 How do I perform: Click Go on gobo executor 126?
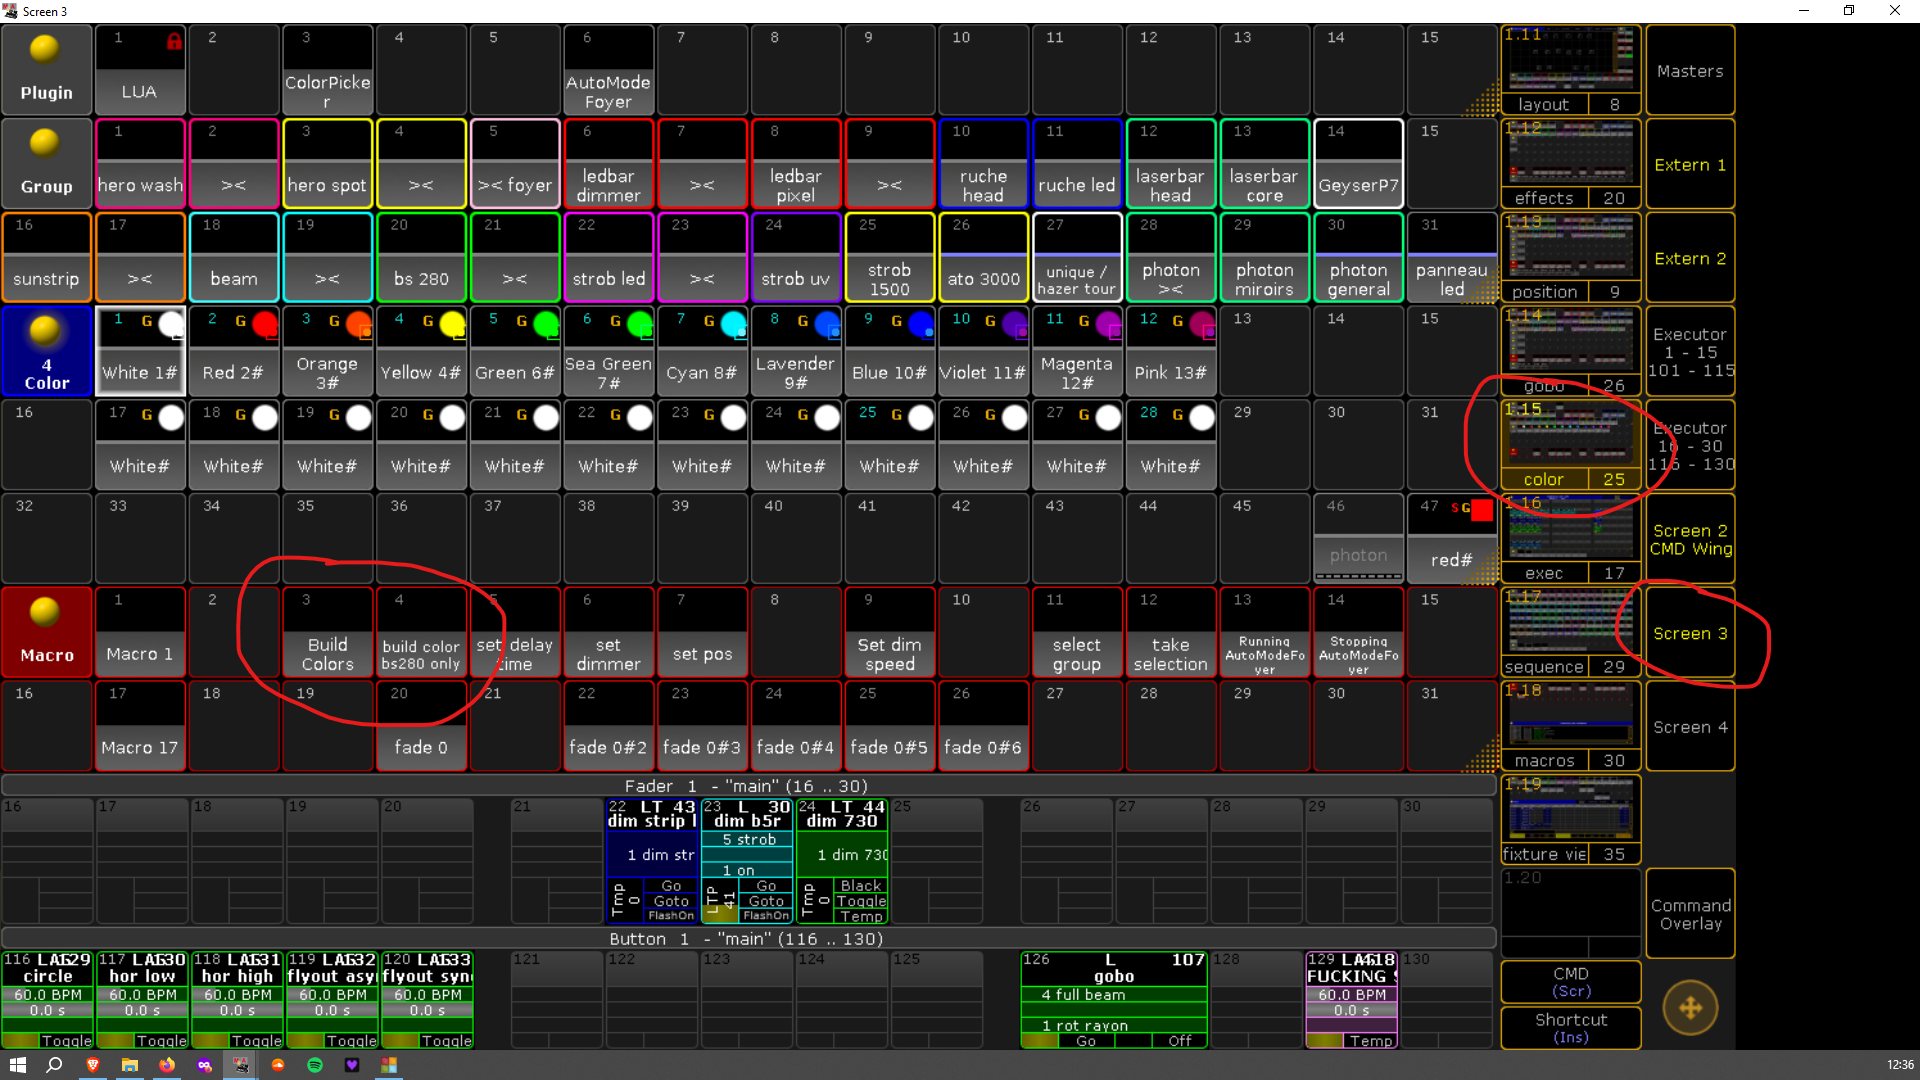tap(1086, 1040)
